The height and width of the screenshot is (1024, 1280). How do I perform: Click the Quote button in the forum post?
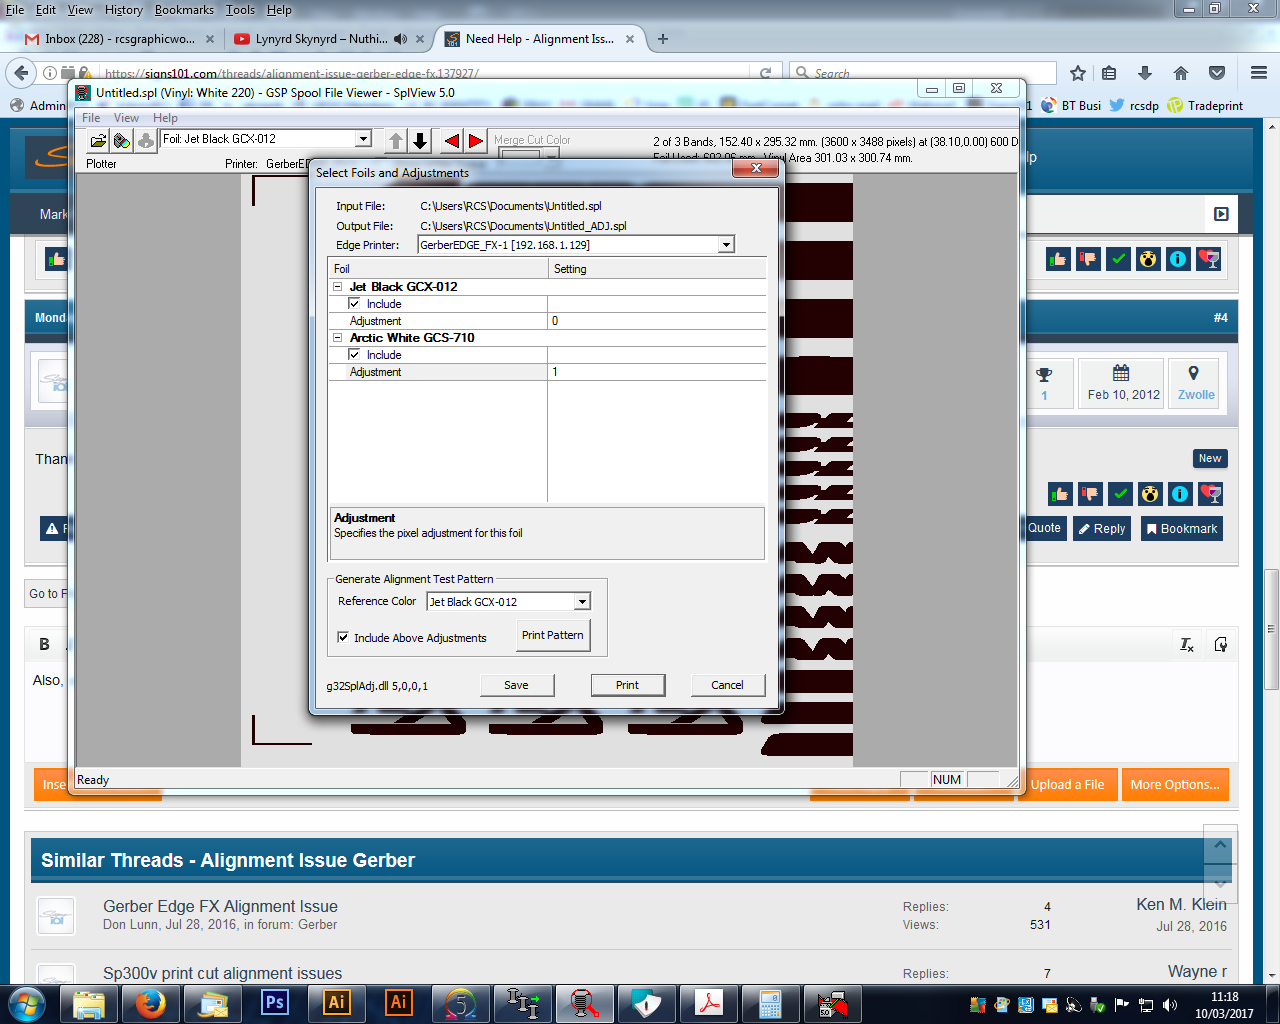pyautogui.click(x=1044, y=528)
